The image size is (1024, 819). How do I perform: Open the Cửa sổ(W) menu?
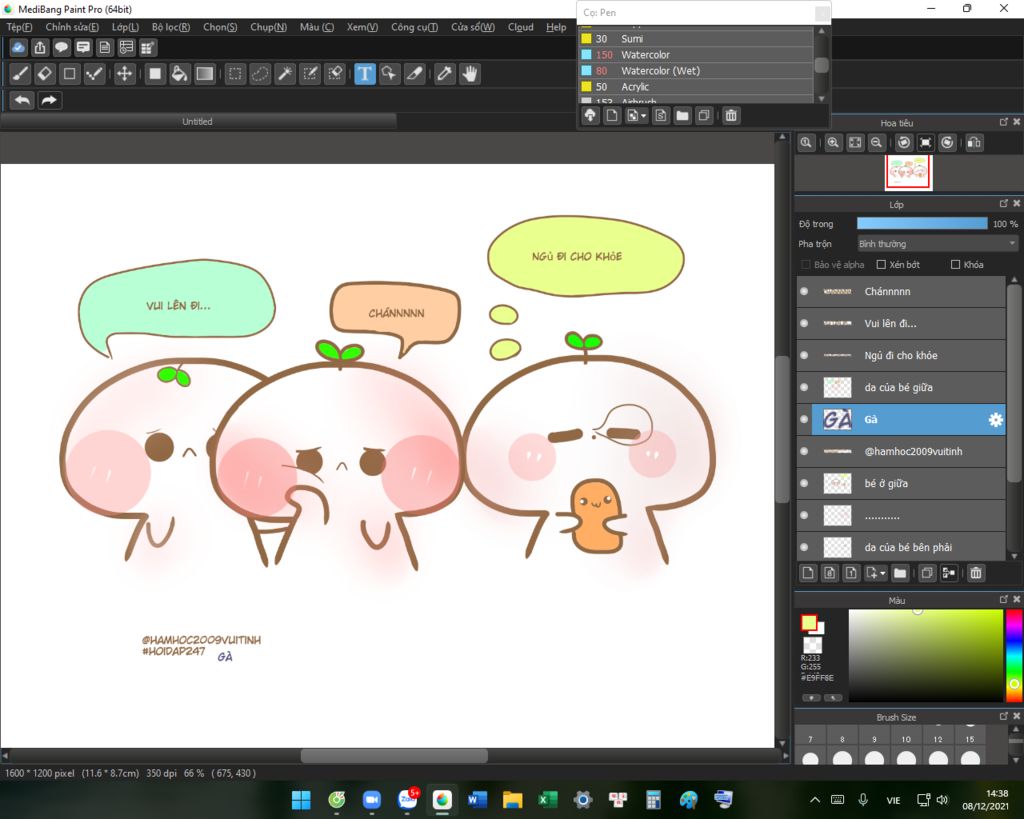[x=473, y=27]
